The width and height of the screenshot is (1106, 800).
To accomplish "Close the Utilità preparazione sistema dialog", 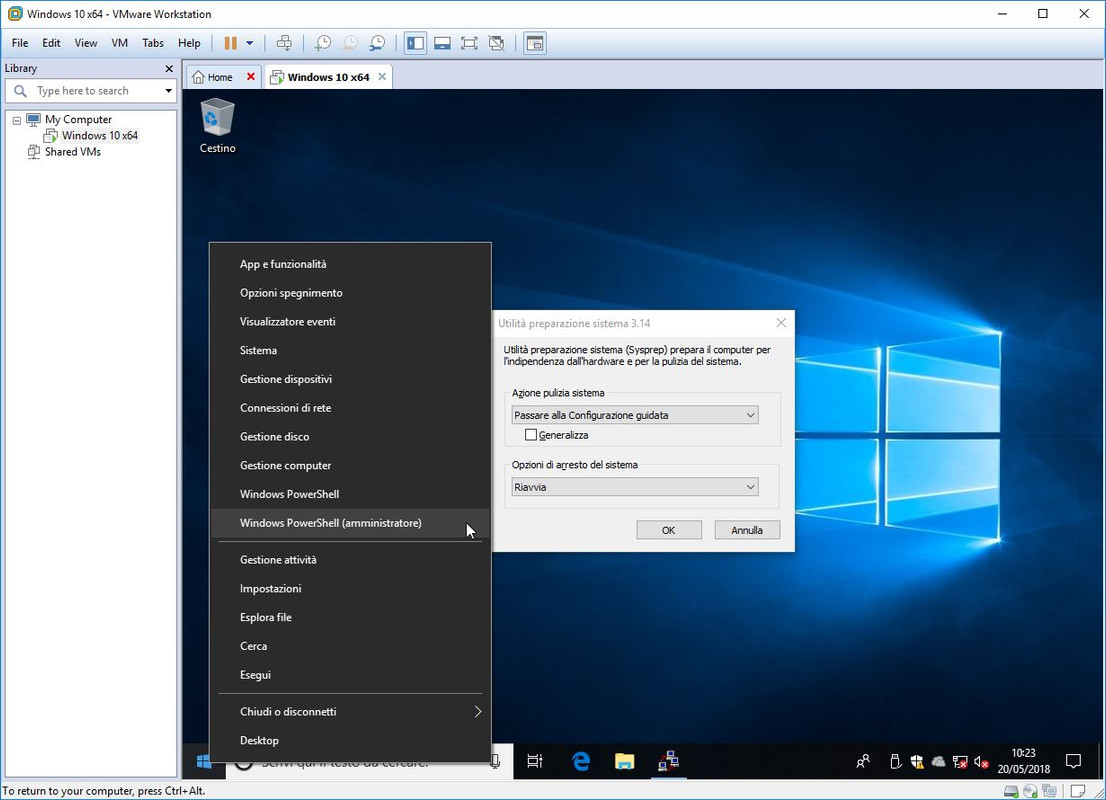I will pyautogui.click(x=781, y=323).
